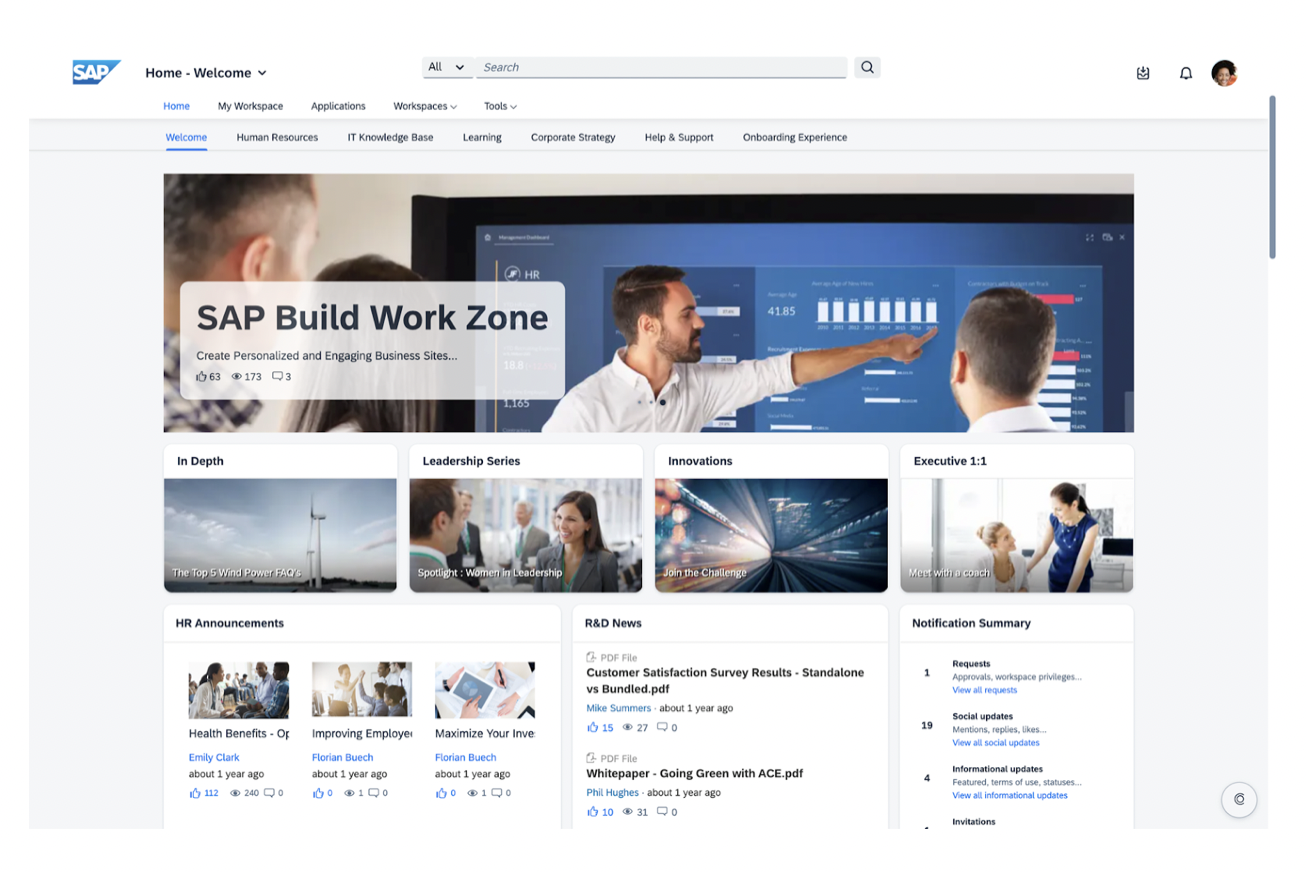Open the Onboarding Experience tab
Viewport: 1306px width, 872px height.
coord(795,138)
